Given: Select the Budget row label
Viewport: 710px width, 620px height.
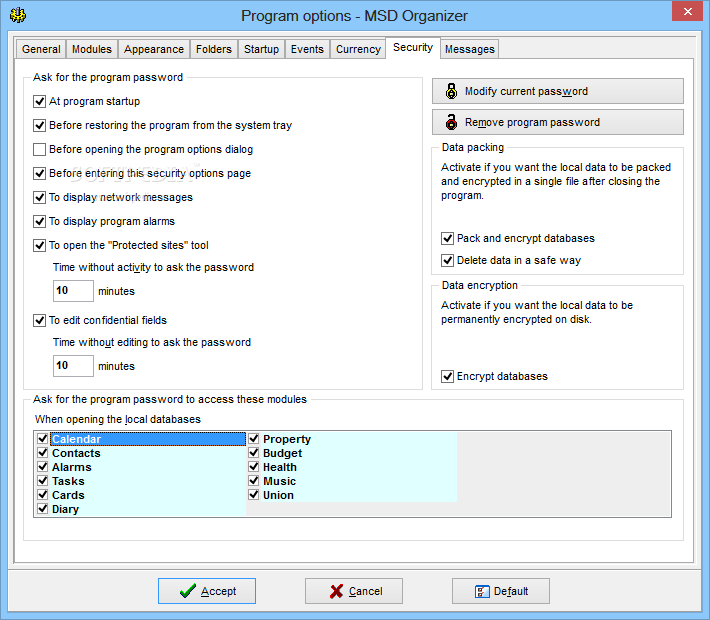Looking at the screenshot, I should click(x=283, y=453).
